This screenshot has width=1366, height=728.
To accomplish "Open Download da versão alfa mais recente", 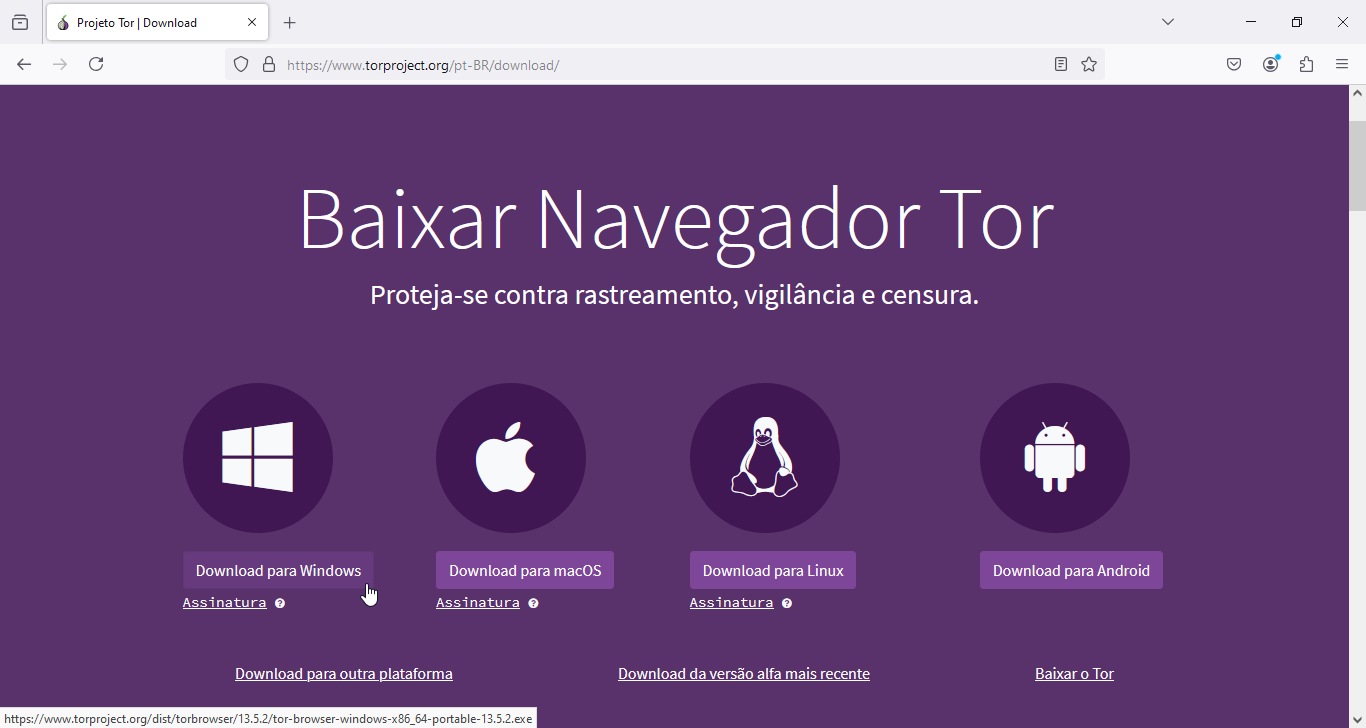I will pos(744,674).
